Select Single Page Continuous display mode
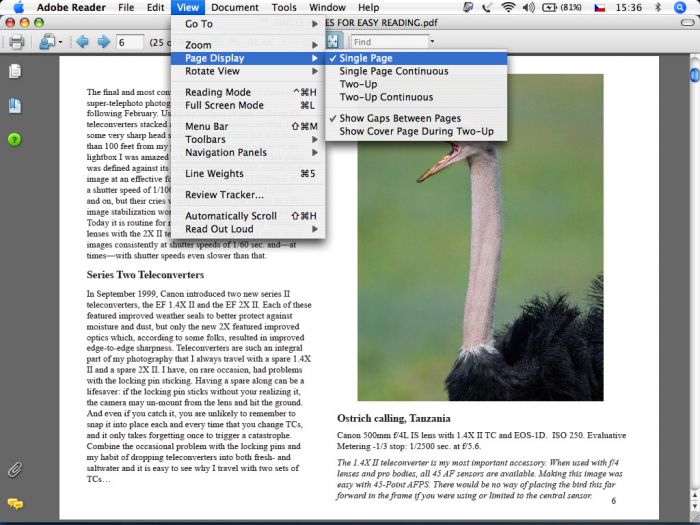The image size is (700, 525). (x=393, y=72)
